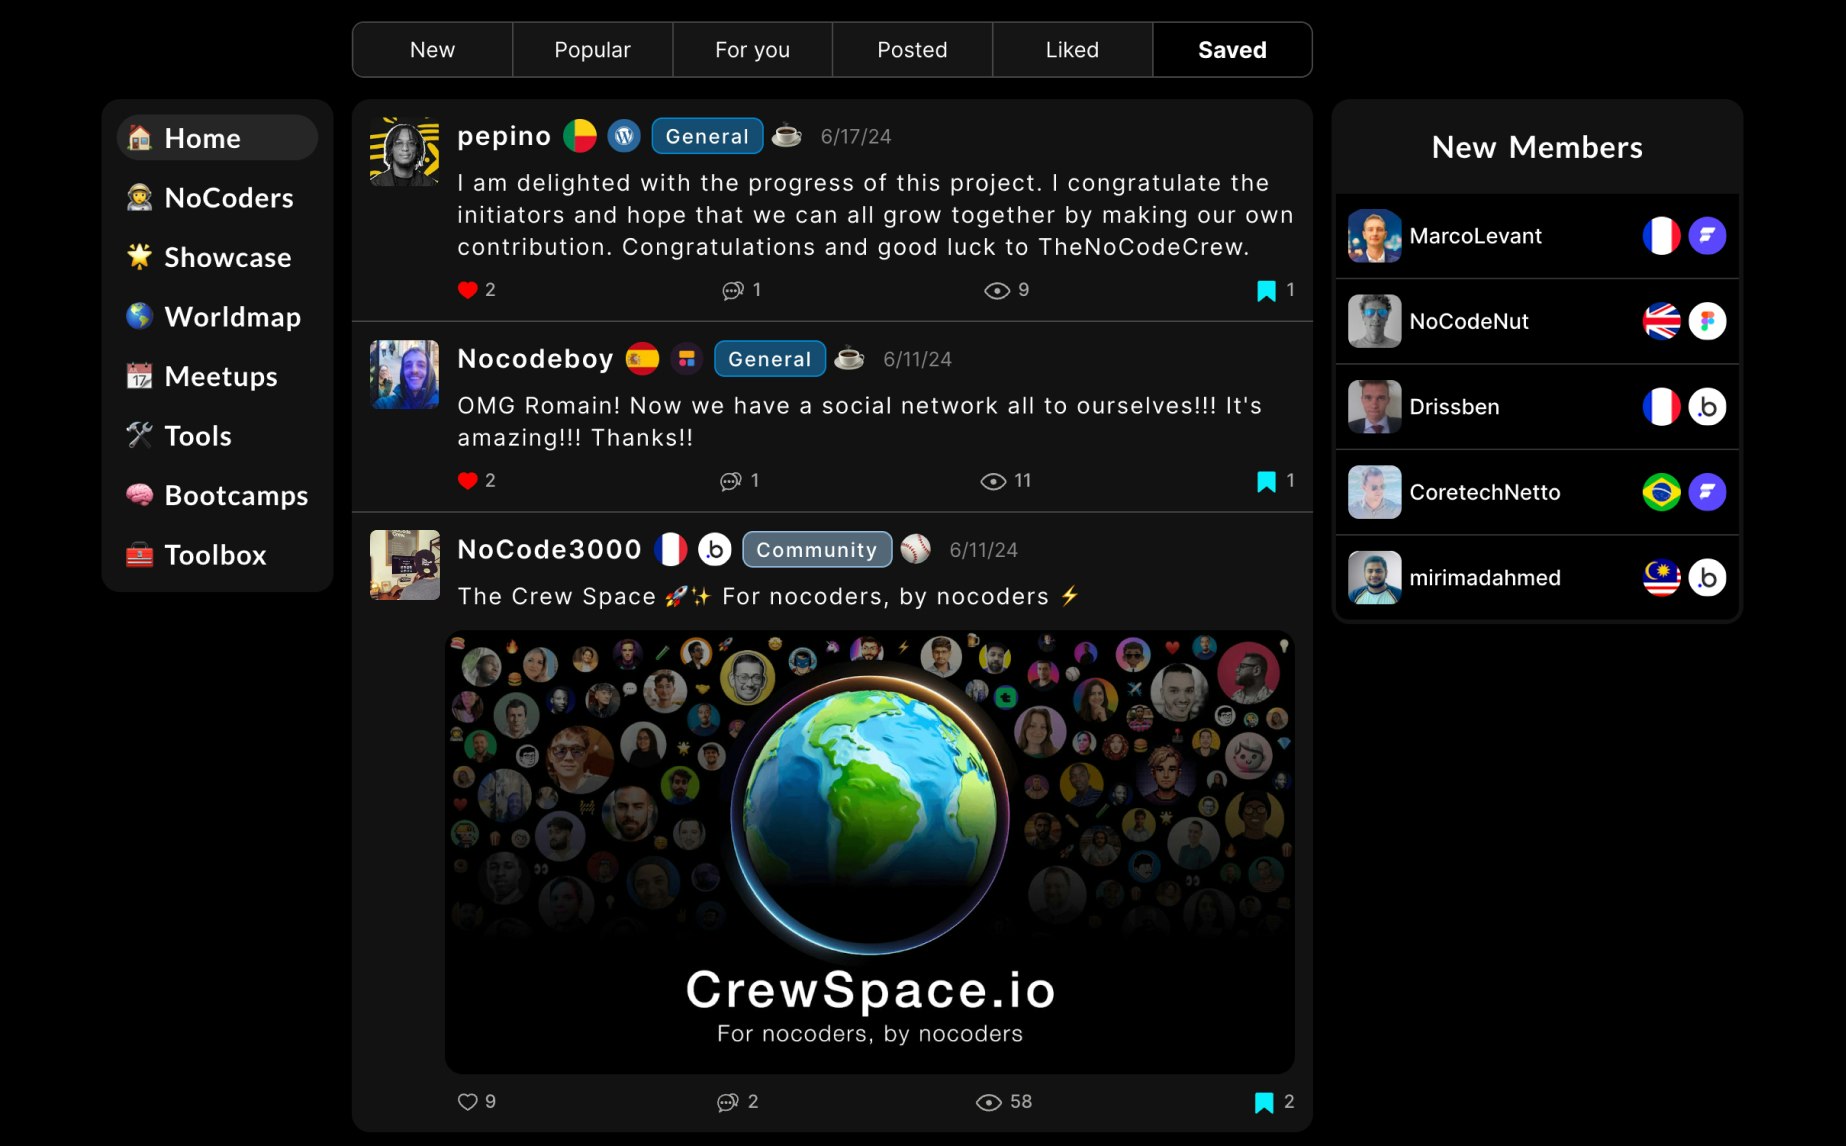Open NoCodeNut's member profile
1846x1146 pixels.
point(1537,321)
